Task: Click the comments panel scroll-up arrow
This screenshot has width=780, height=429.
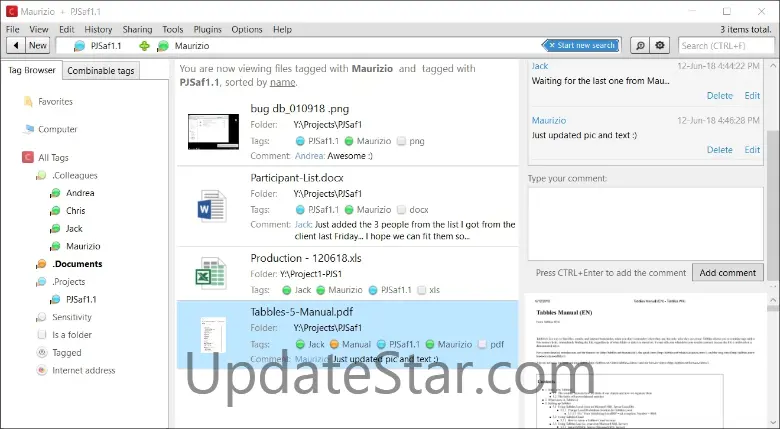Action: [x=773, y=66]
